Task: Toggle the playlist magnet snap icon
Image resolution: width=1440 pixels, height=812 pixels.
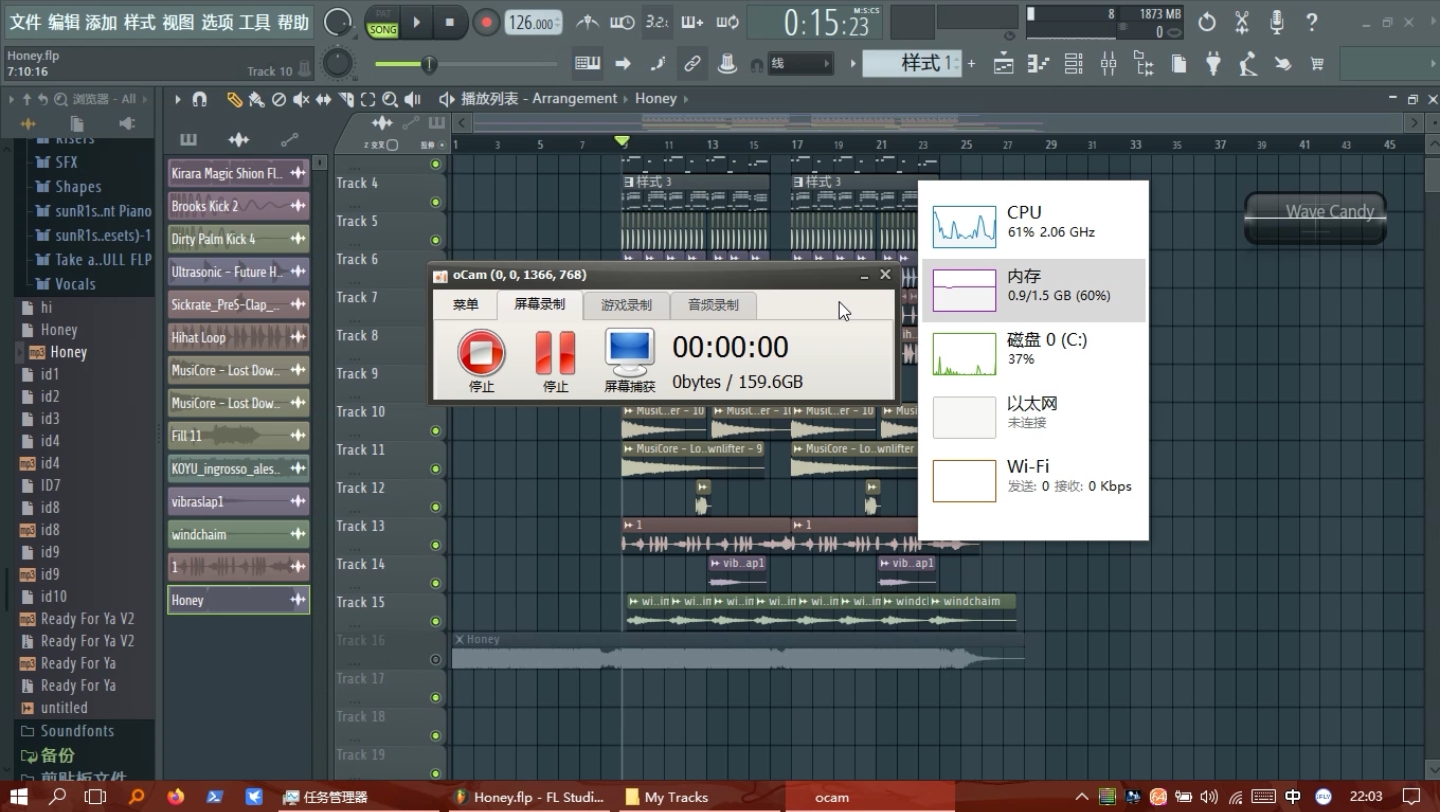Action: [x=199, y=99]
